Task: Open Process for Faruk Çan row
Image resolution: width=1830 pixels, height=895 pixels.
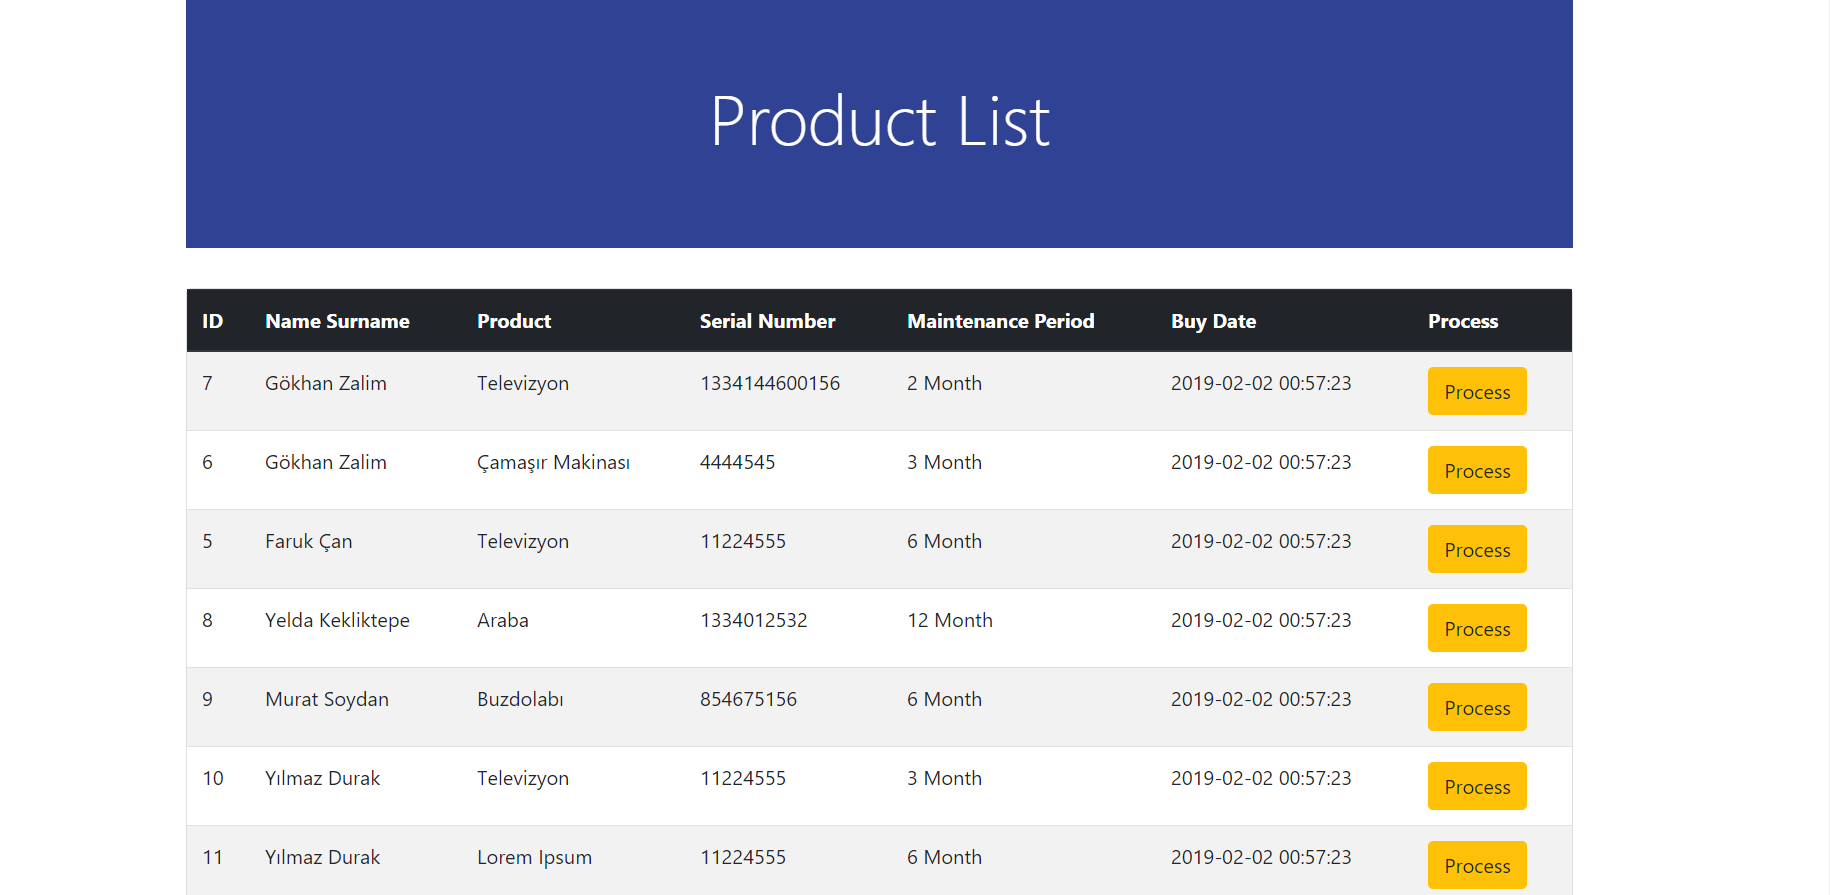Action: coord(1477,549)
